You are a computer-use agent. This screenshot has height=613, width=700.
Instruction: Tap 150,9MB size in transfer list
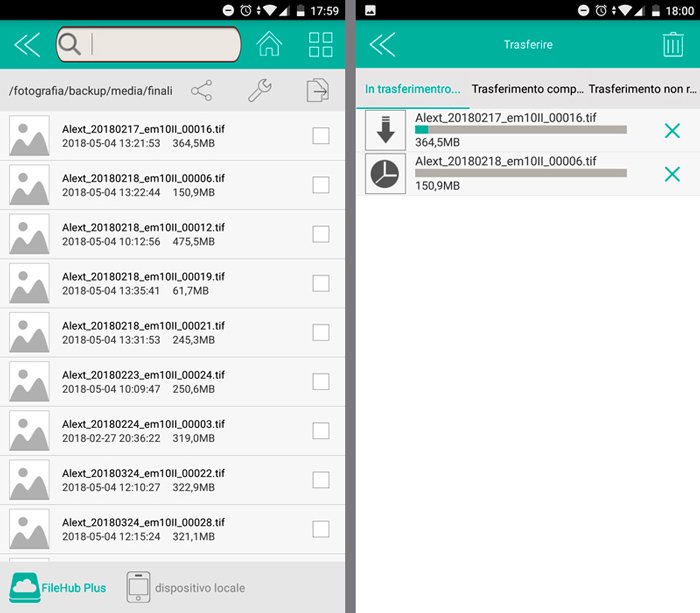[438, 186]
